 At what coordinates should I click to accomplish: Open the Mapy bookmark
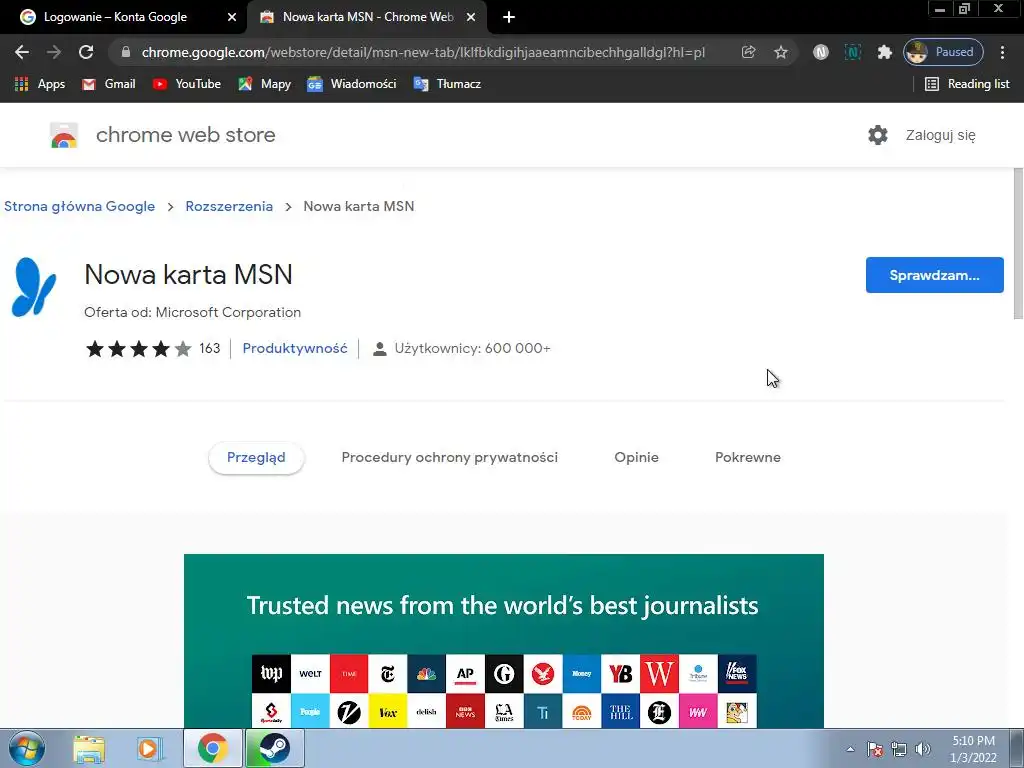point(265,84)
